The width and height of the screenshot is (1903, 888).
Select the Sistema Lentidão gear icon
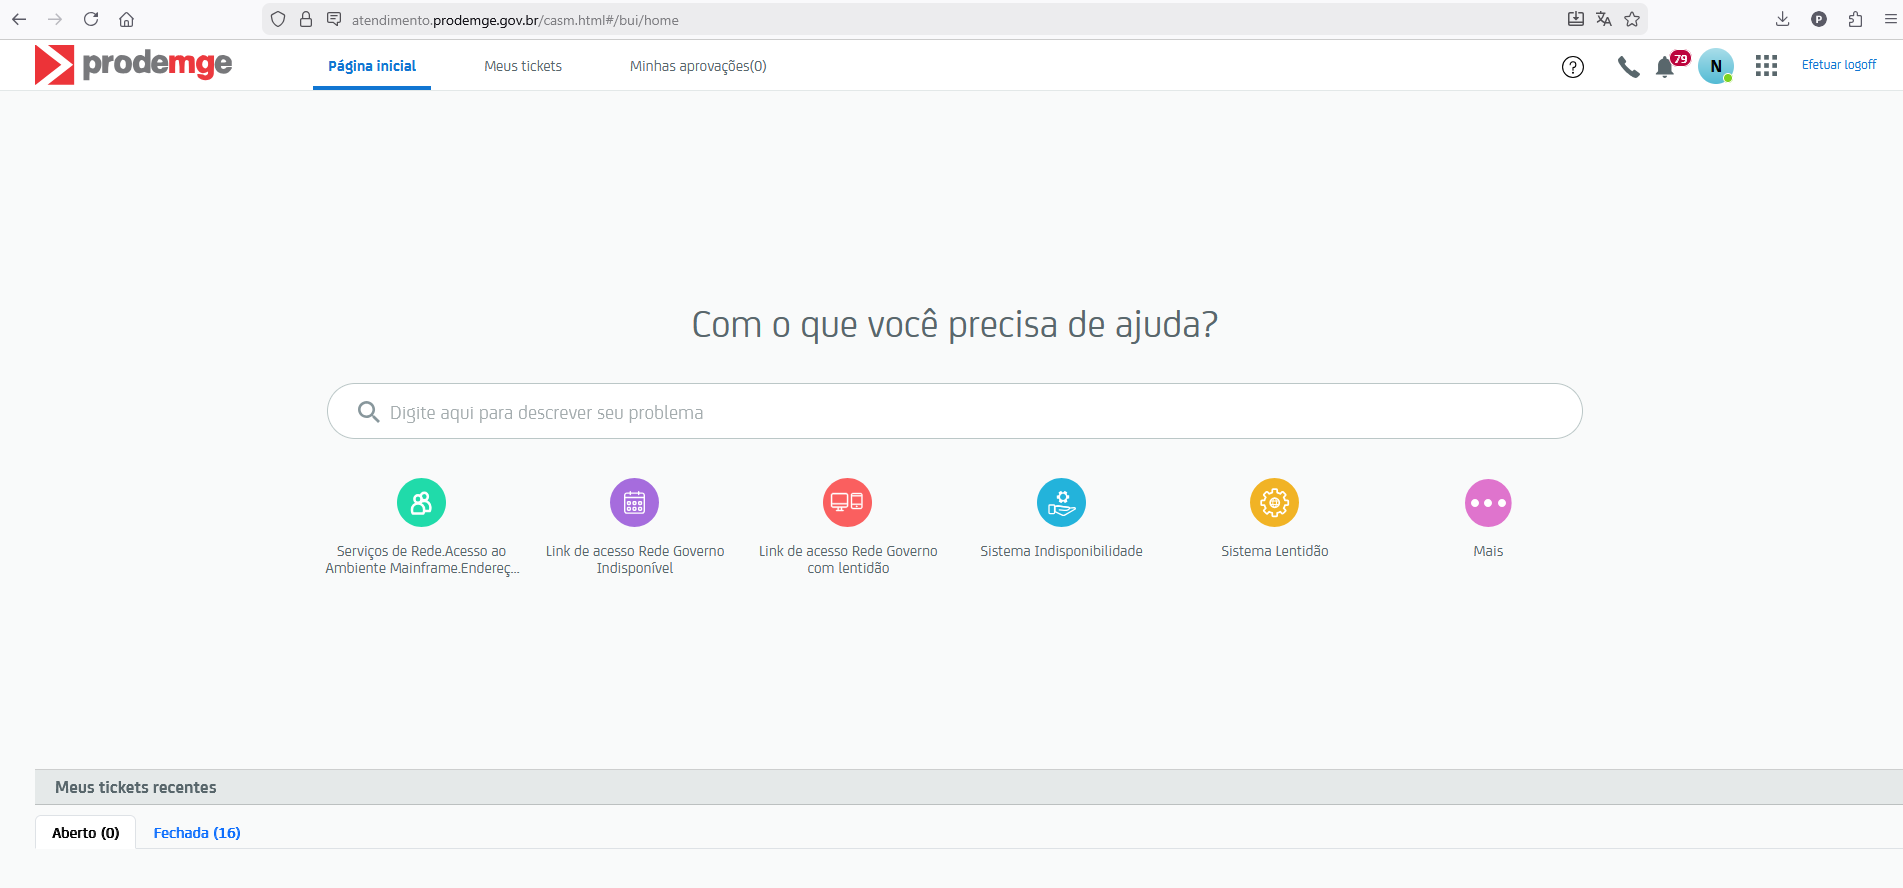click(1275, 502)
